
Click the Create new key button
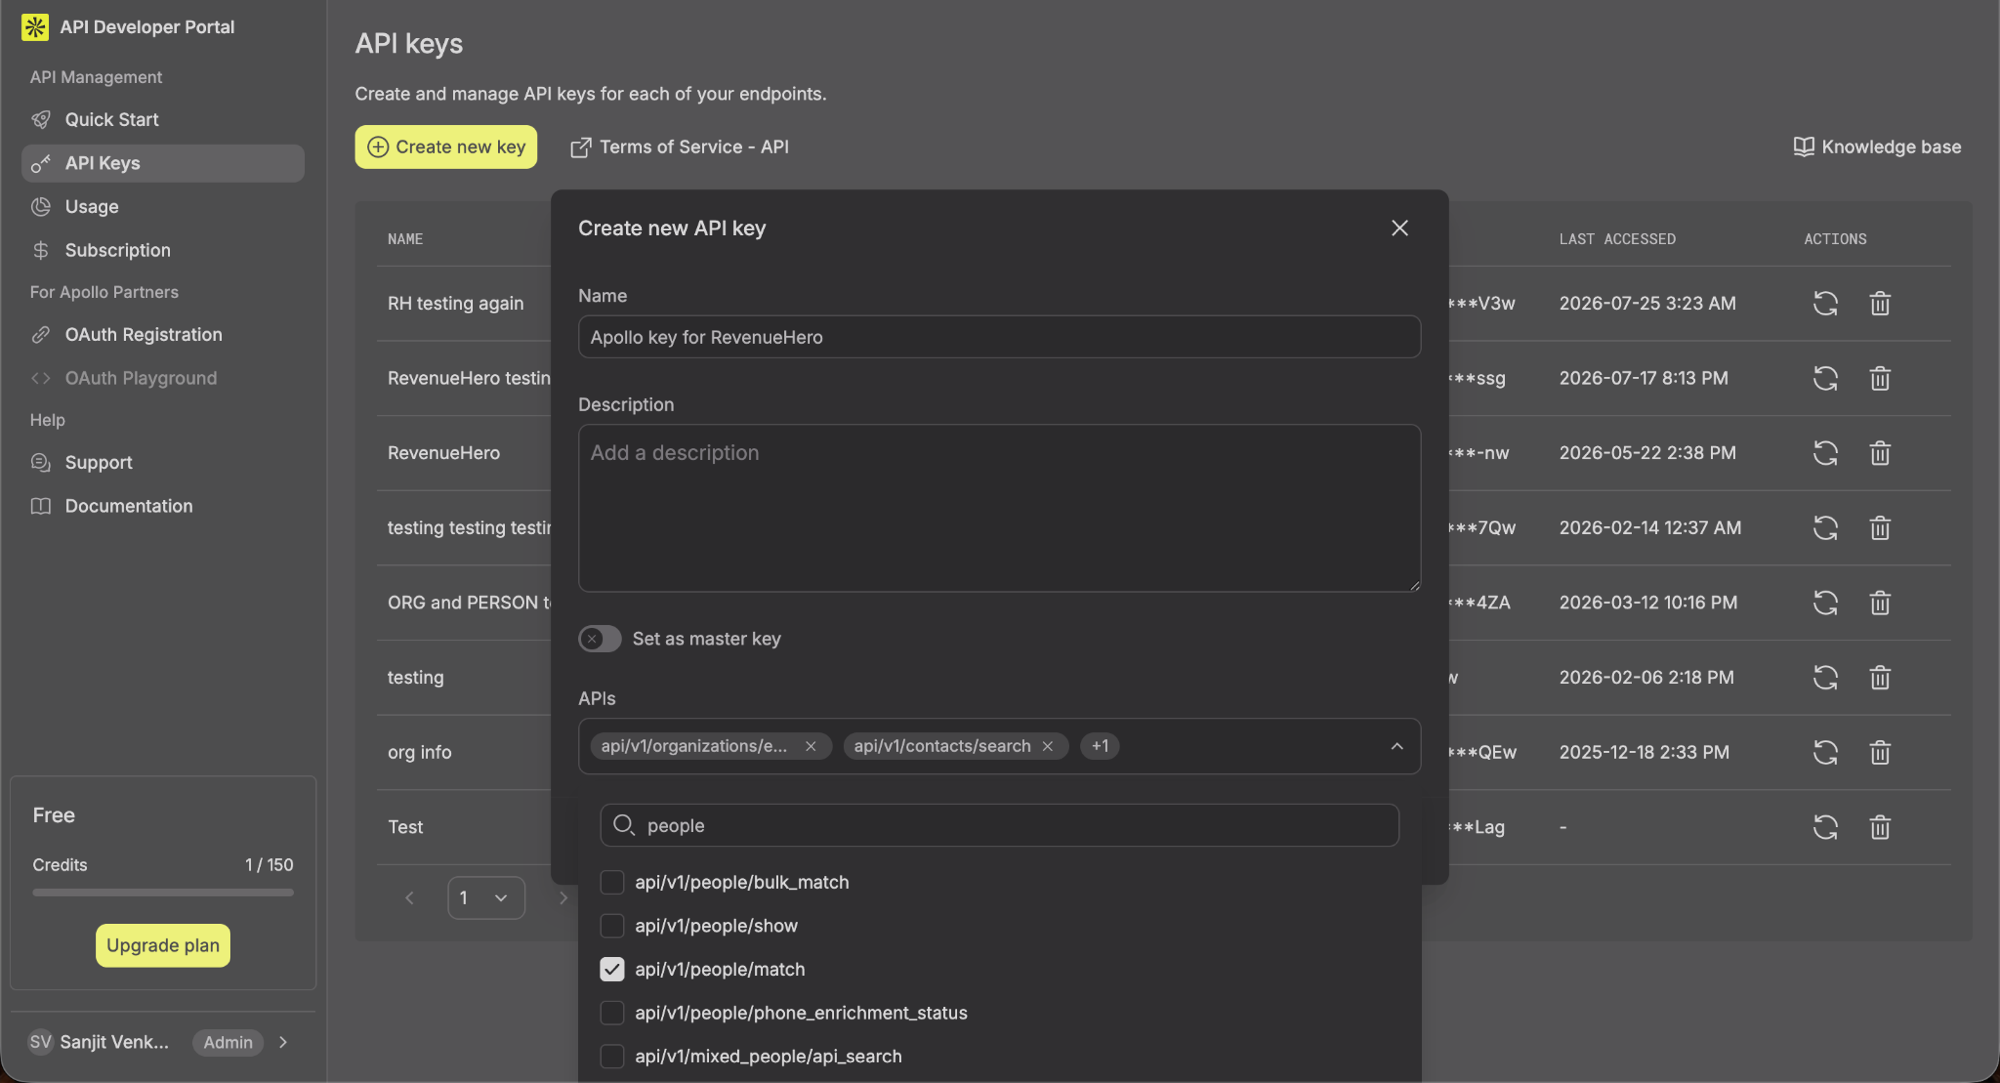(446, 147)
